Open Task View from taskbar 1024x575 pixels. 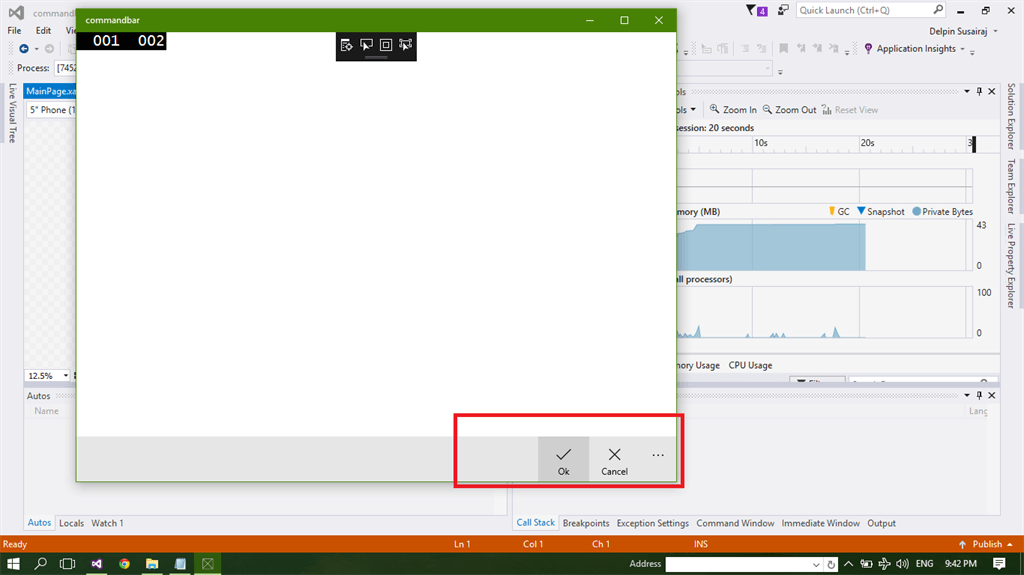(x=67, y=563)
